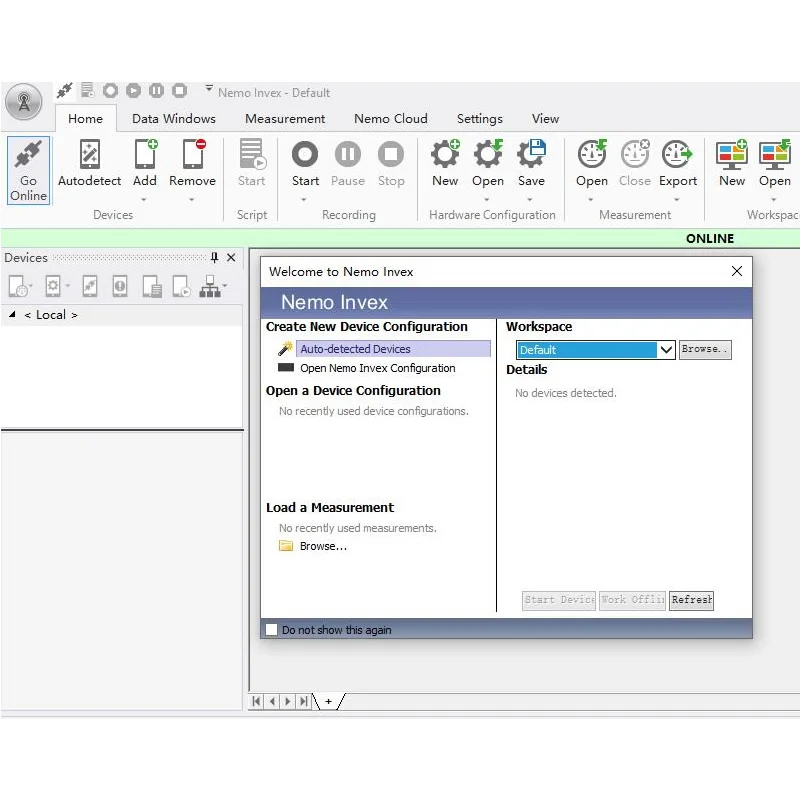Close the Devices panel
Image resolution: width=800 pixels, height=800 pixels.
tap(231, 258)
